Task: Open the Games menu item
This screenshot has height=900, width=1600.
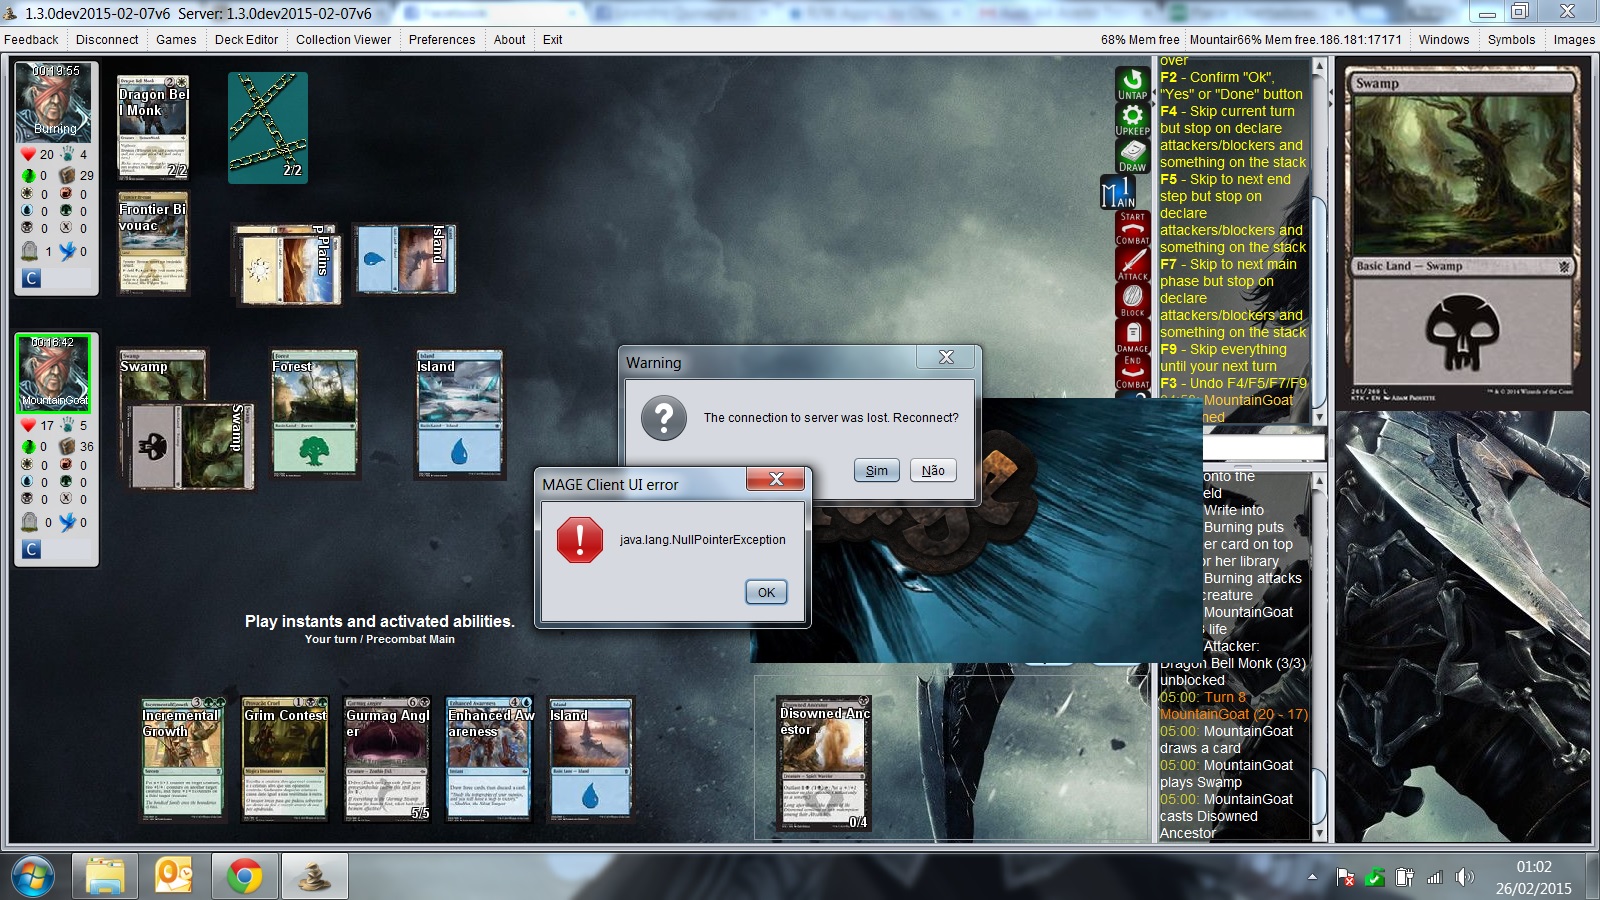Action: 176,40
